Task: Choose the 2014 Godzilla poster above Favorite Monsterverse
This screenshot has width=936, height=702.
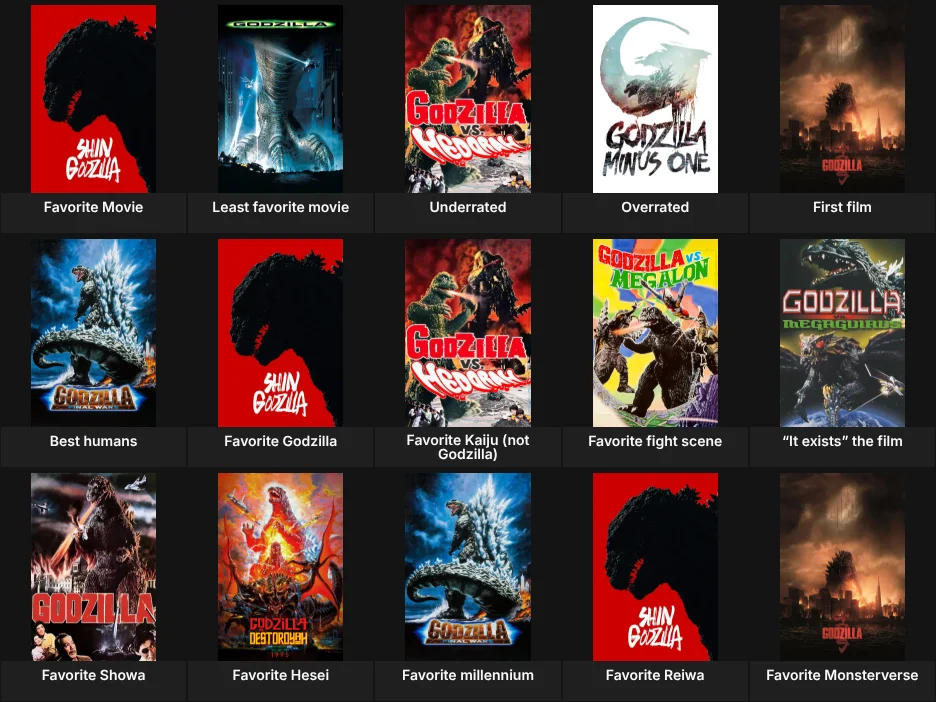Action: [842, 566]
